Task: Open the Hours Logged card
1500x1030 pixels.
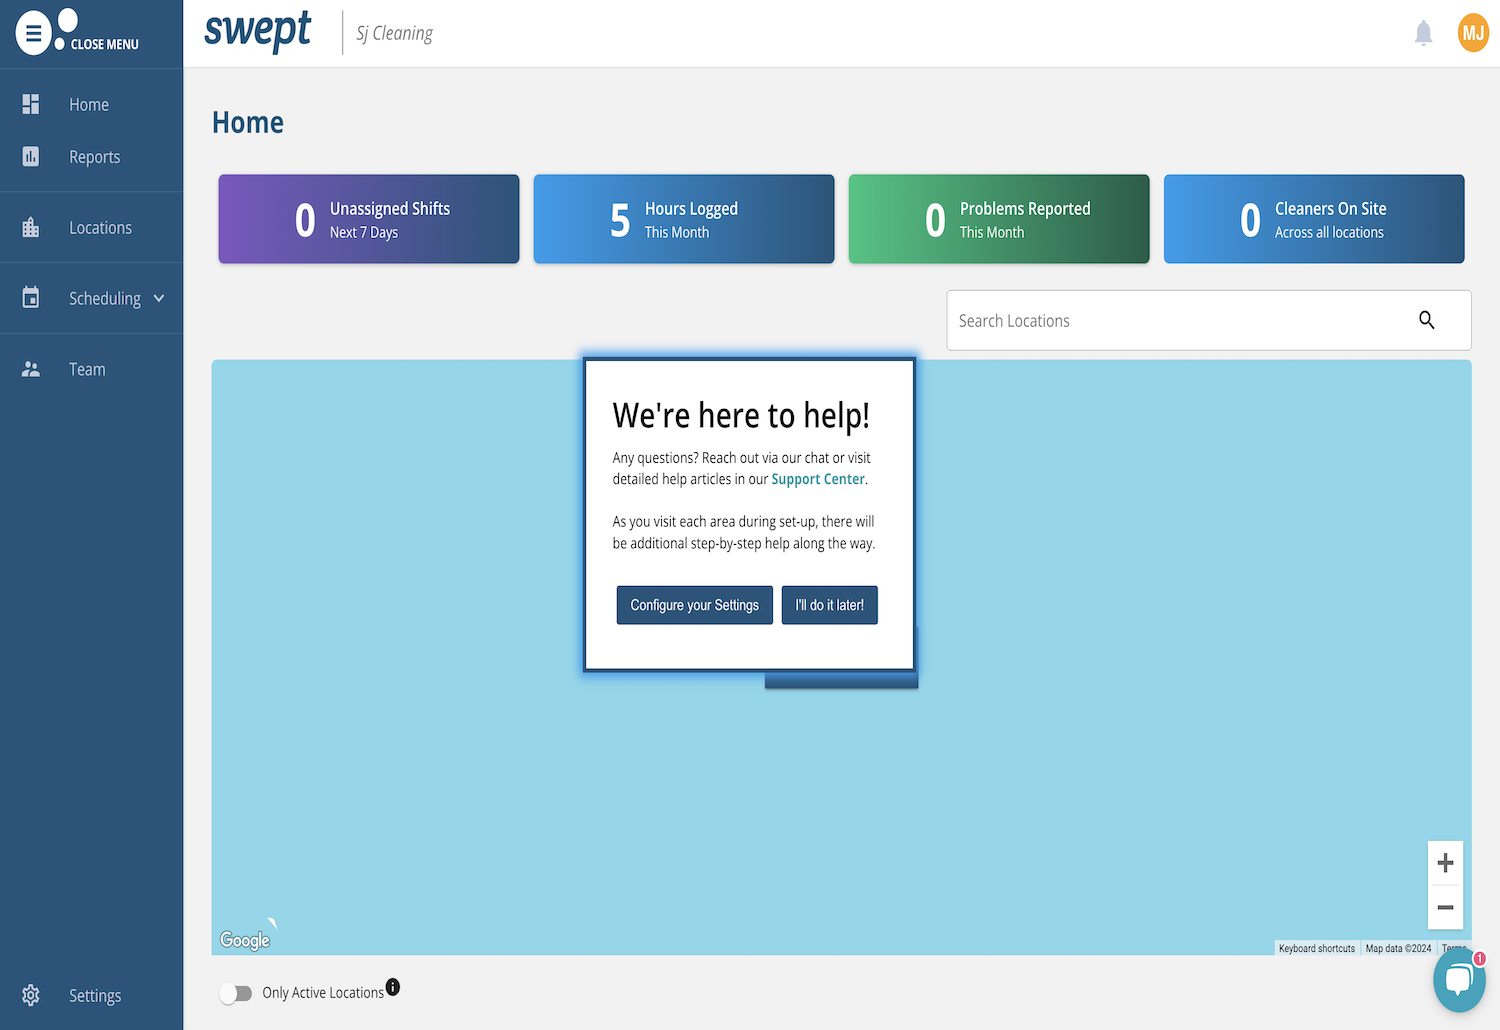Action: [684, 219]
